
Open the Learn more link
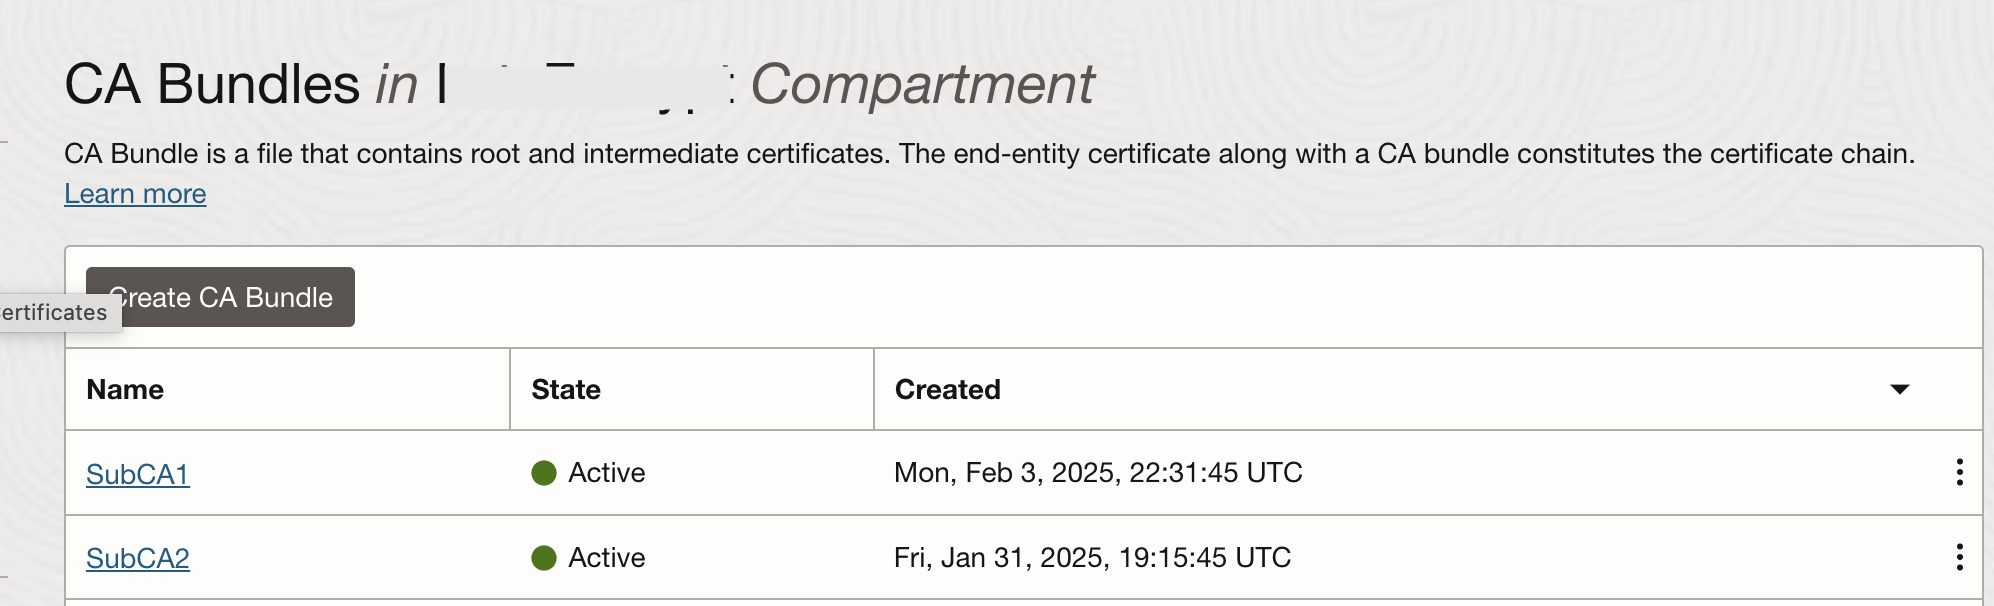(135, 194)
